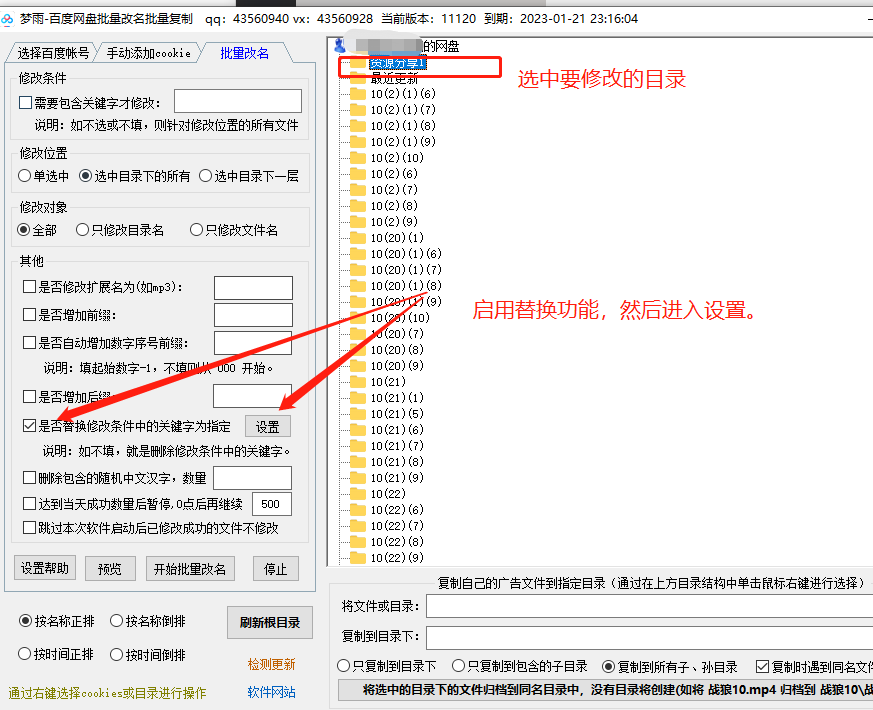Click the folder icon beside 10(2)(10)
The width and height of the screenshot is (873, 710).
(x=356, y=157)
